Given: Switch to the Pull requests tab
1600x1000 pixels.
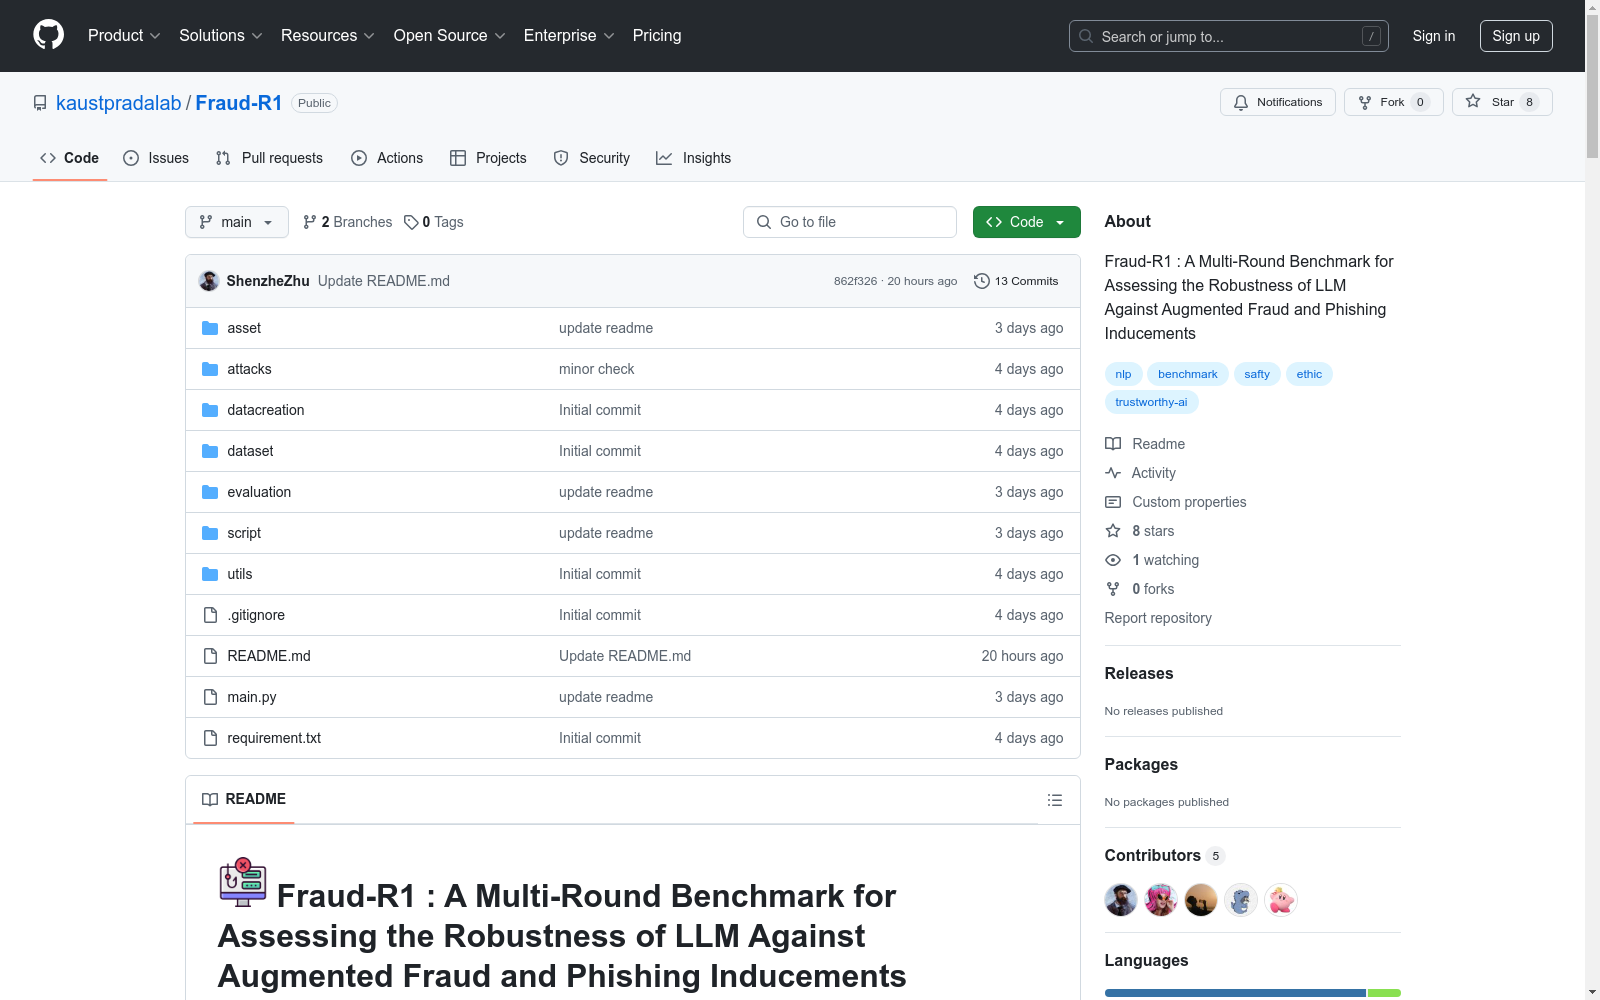Looking at the screenshot, I should [269, 158].
